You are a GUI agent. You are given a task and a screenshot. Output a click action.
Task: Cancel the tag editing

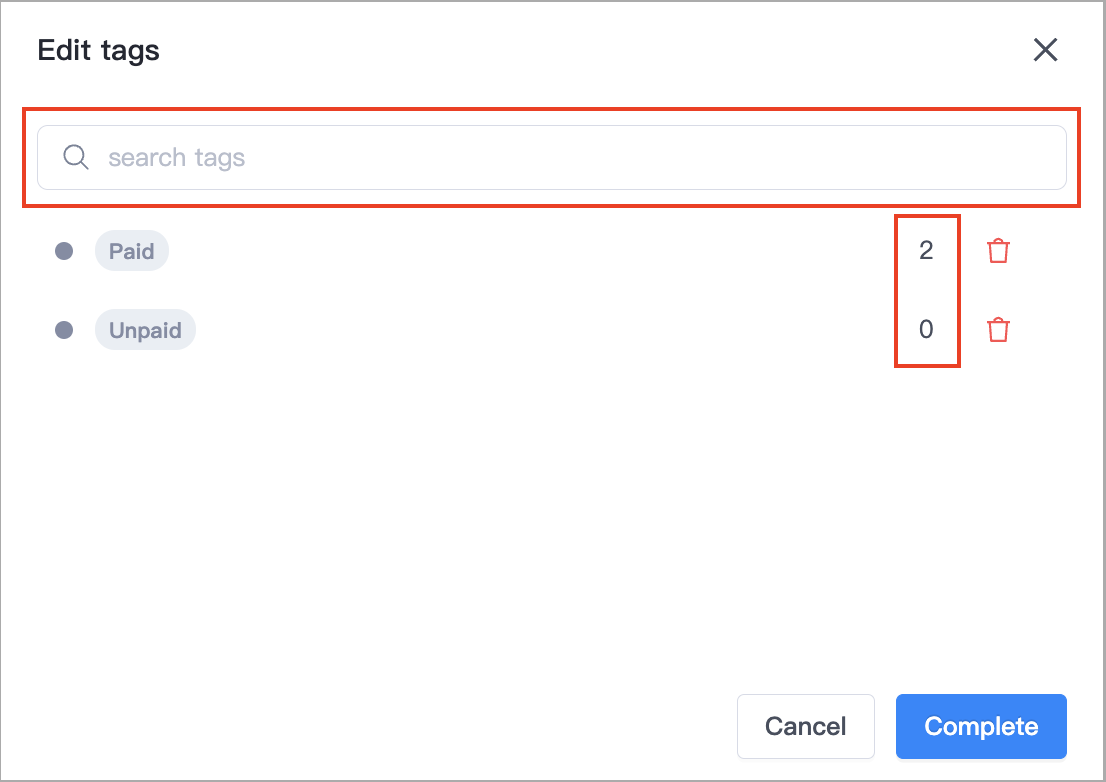pyautogui.click(x=806, y=726)
